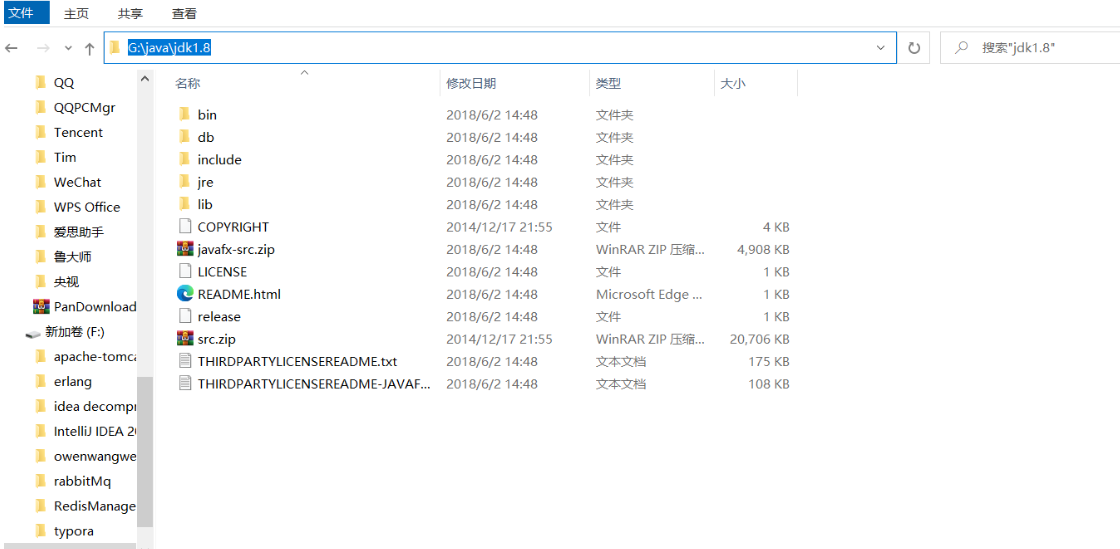
Task: Open idea decompr folder in navigation pane
Action: coord(94,406)
